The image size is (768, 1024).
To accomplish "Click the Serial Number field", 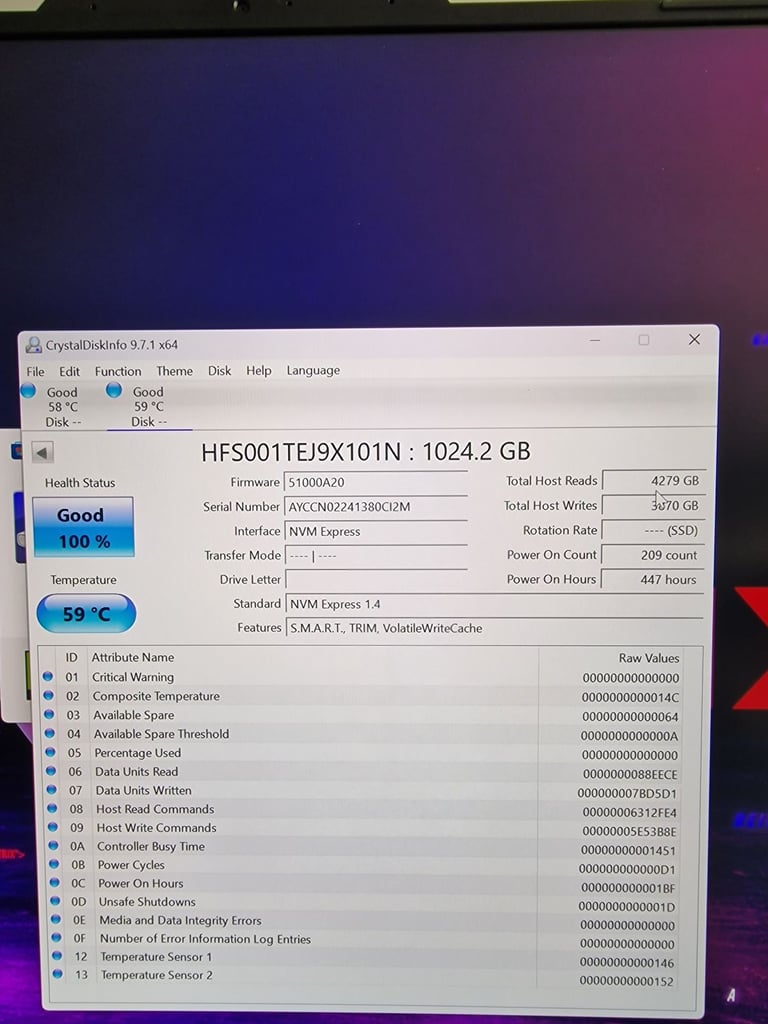I will click(x=376, y=507).
